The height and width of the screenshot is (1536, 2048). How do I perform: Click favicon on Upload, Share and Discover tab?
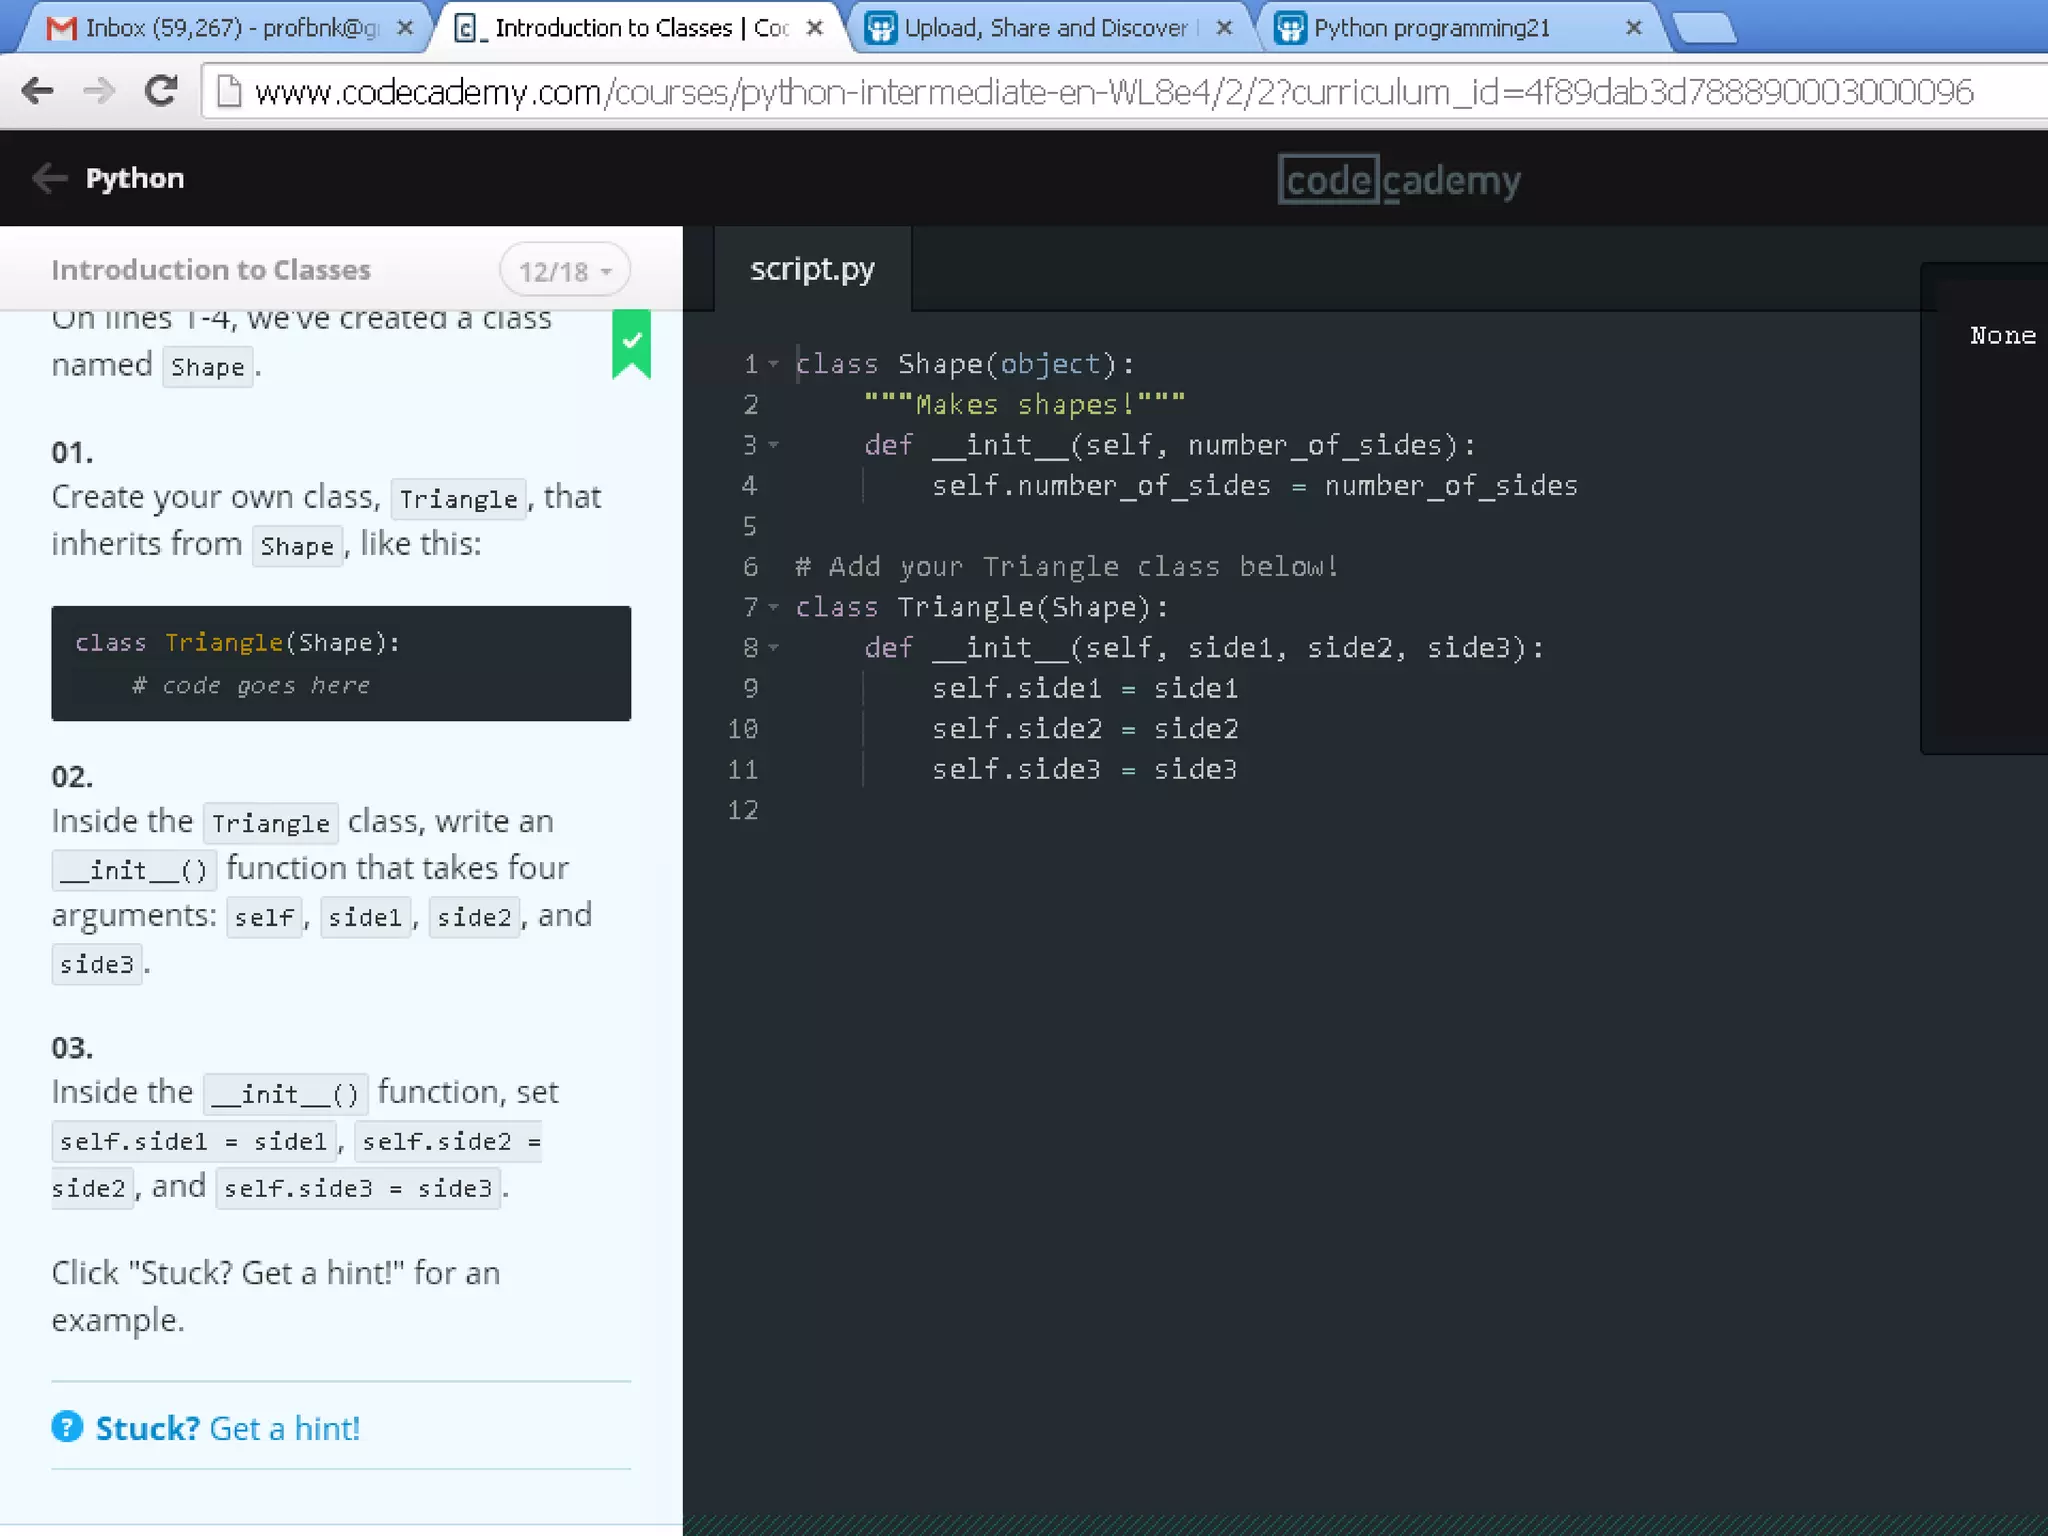pos(880,28)
